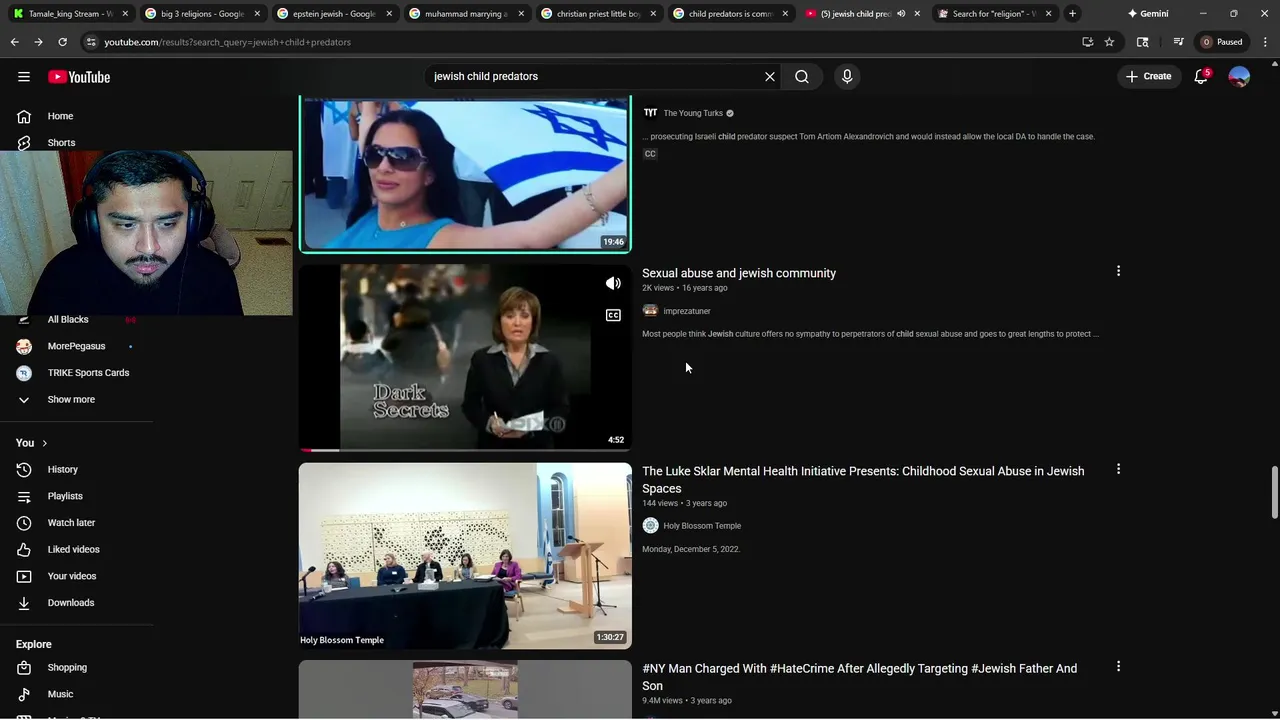The width and height of the screenshot is (1280, 720).
Task: Open a new browser tab
Action: [x=1072, y=14]
